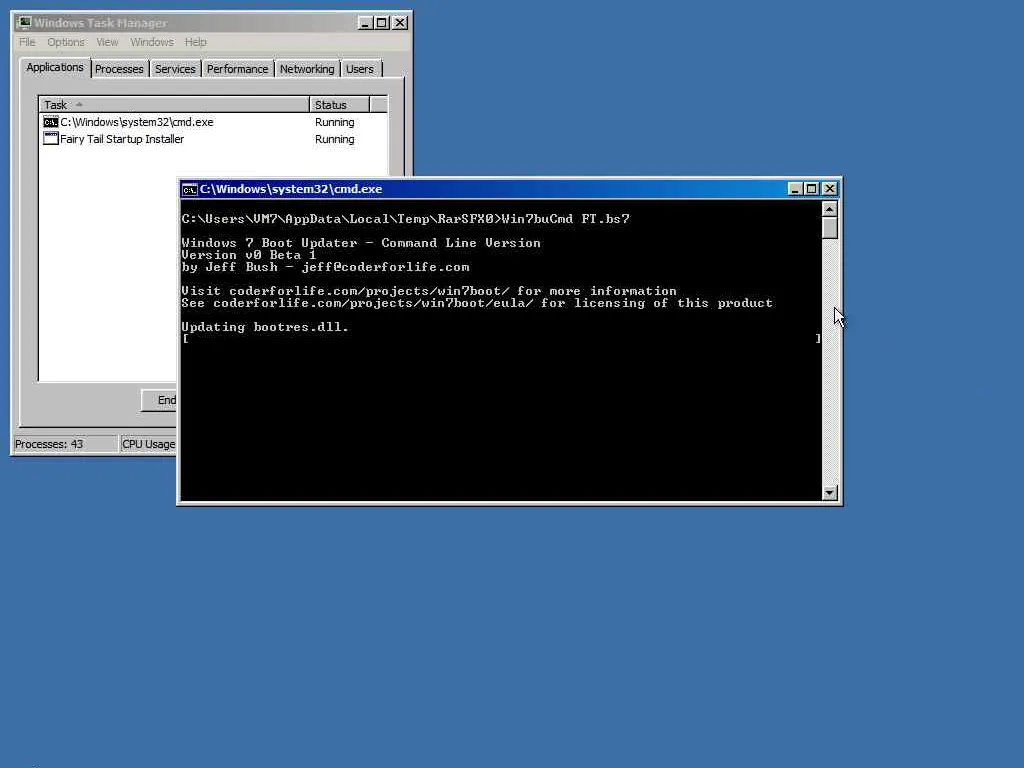Open the cmd.exe system menu icon
The width and height of the screenshot is (1024, 768).
coord(189,189)
